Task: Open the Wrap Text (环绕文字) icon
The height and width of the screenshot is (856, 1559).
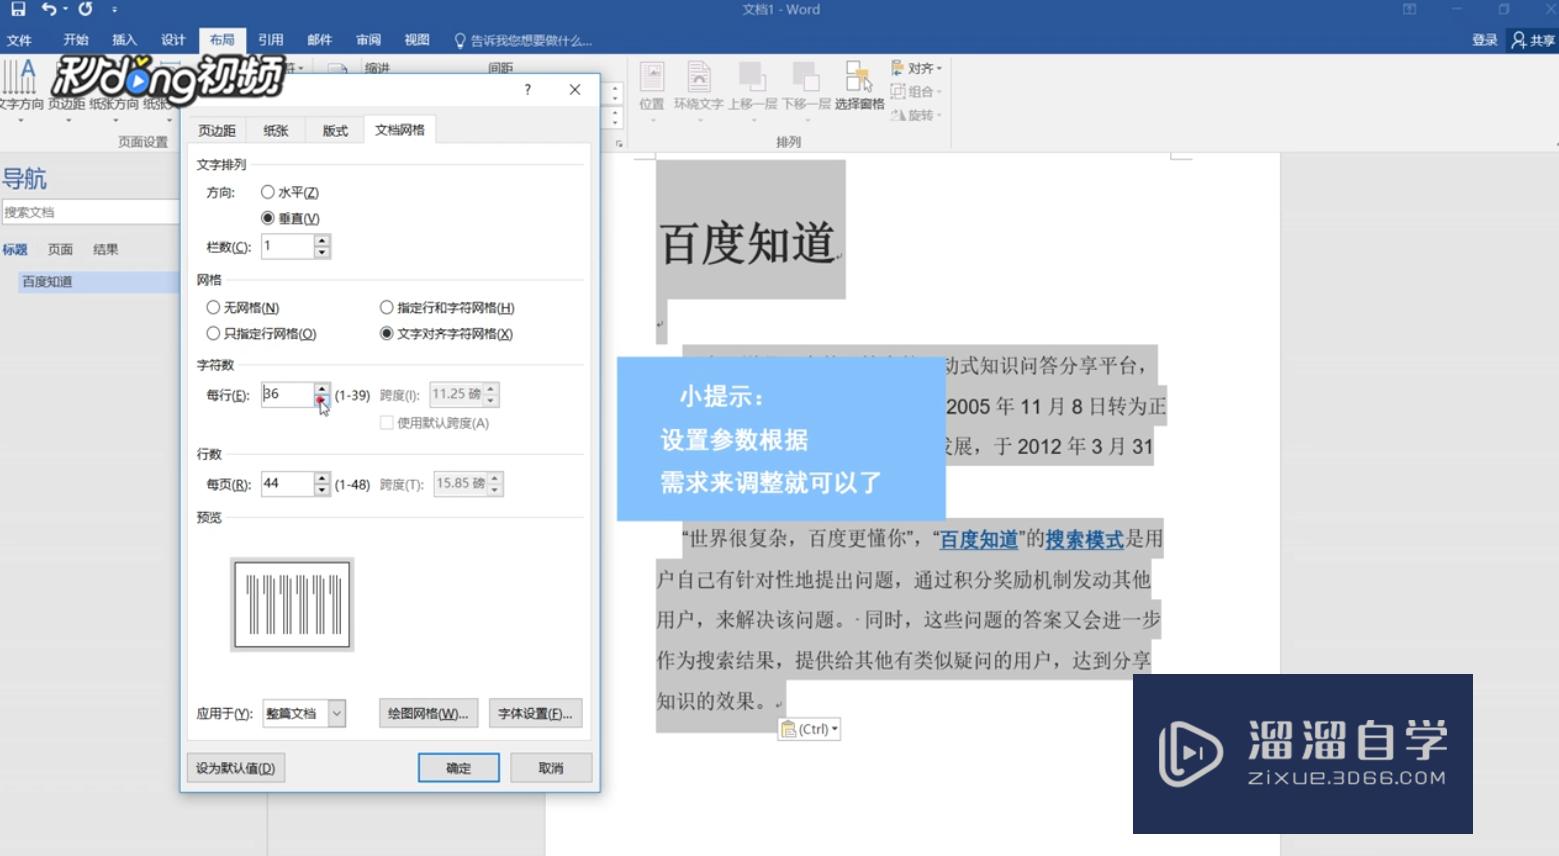Action: 698,86
